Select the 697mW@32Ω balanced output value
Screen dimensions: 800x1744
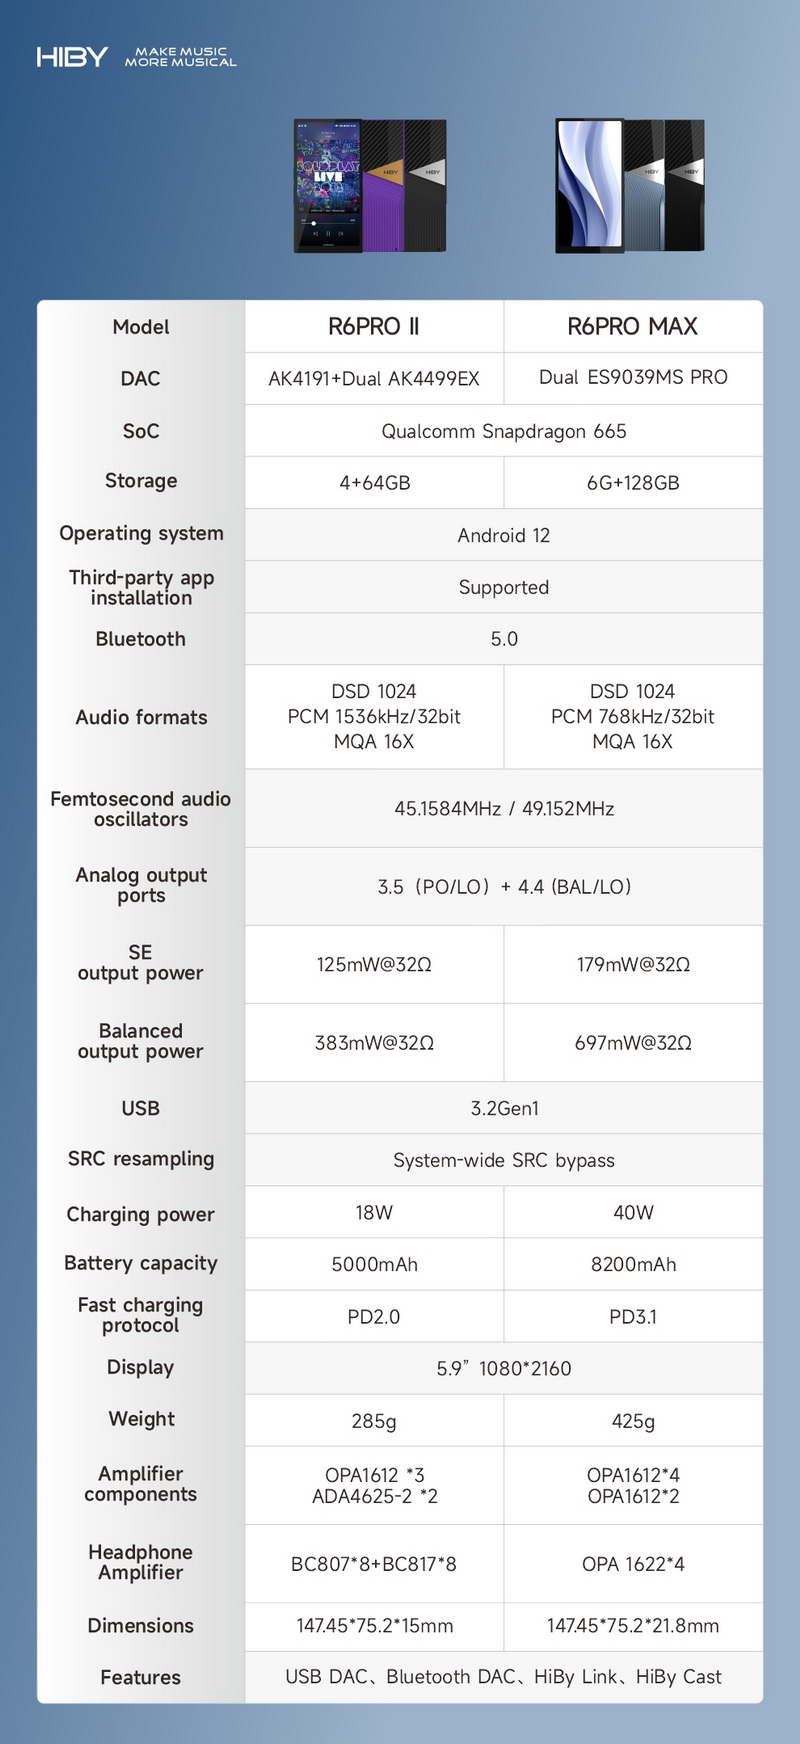(x=633, y=1043)
